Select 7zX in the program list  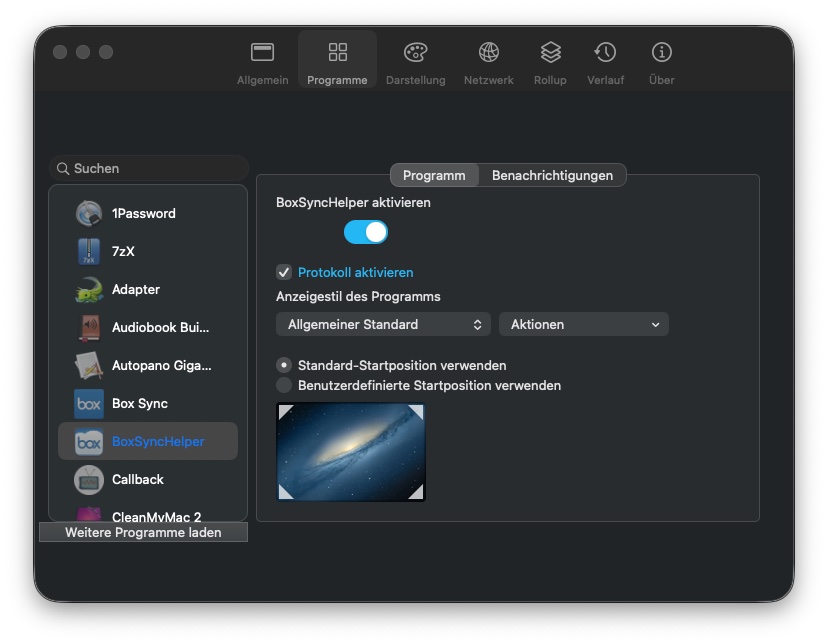(x=148, y=251)
